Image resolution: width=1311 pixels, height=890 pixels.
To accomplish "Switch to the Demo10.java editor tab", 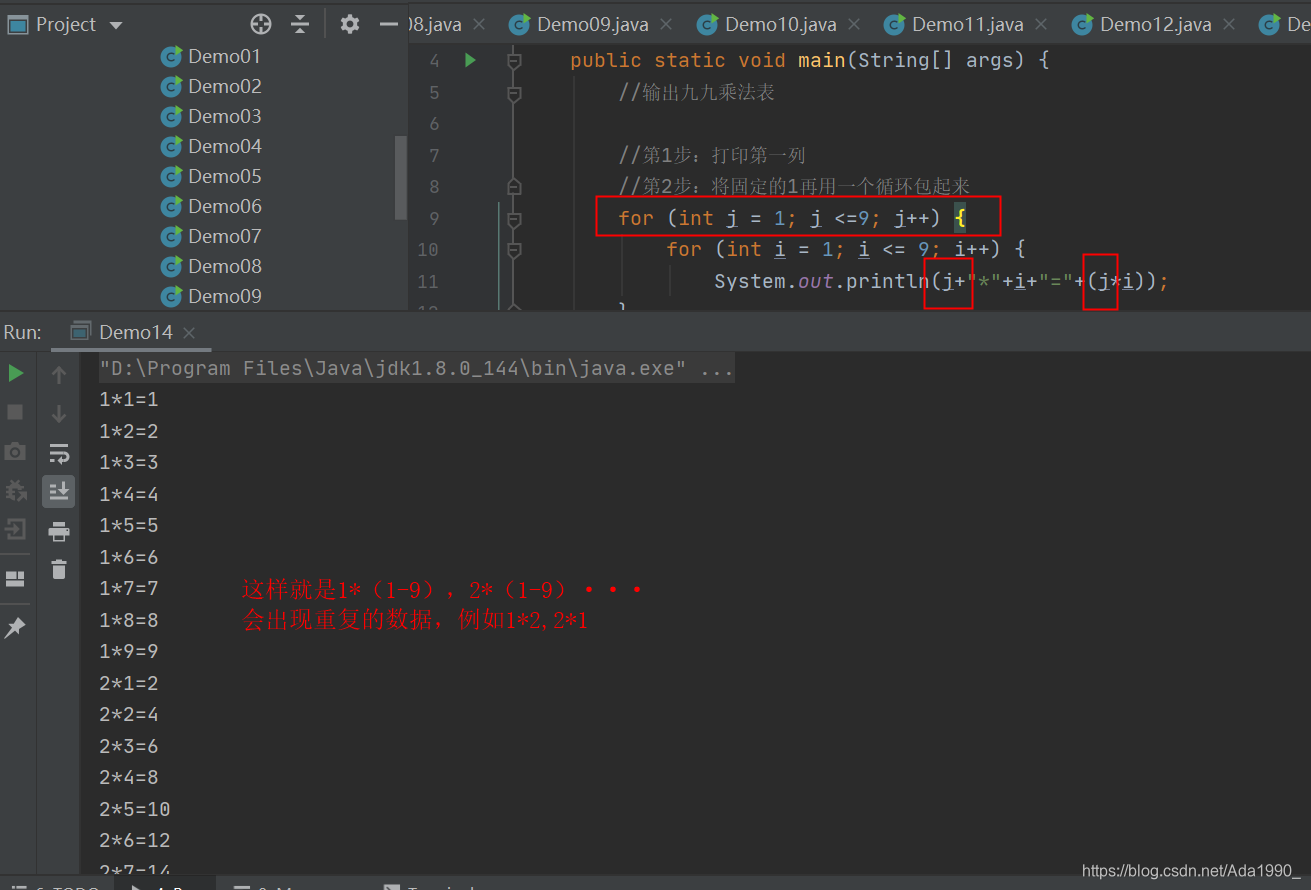I will click(780, 24).
